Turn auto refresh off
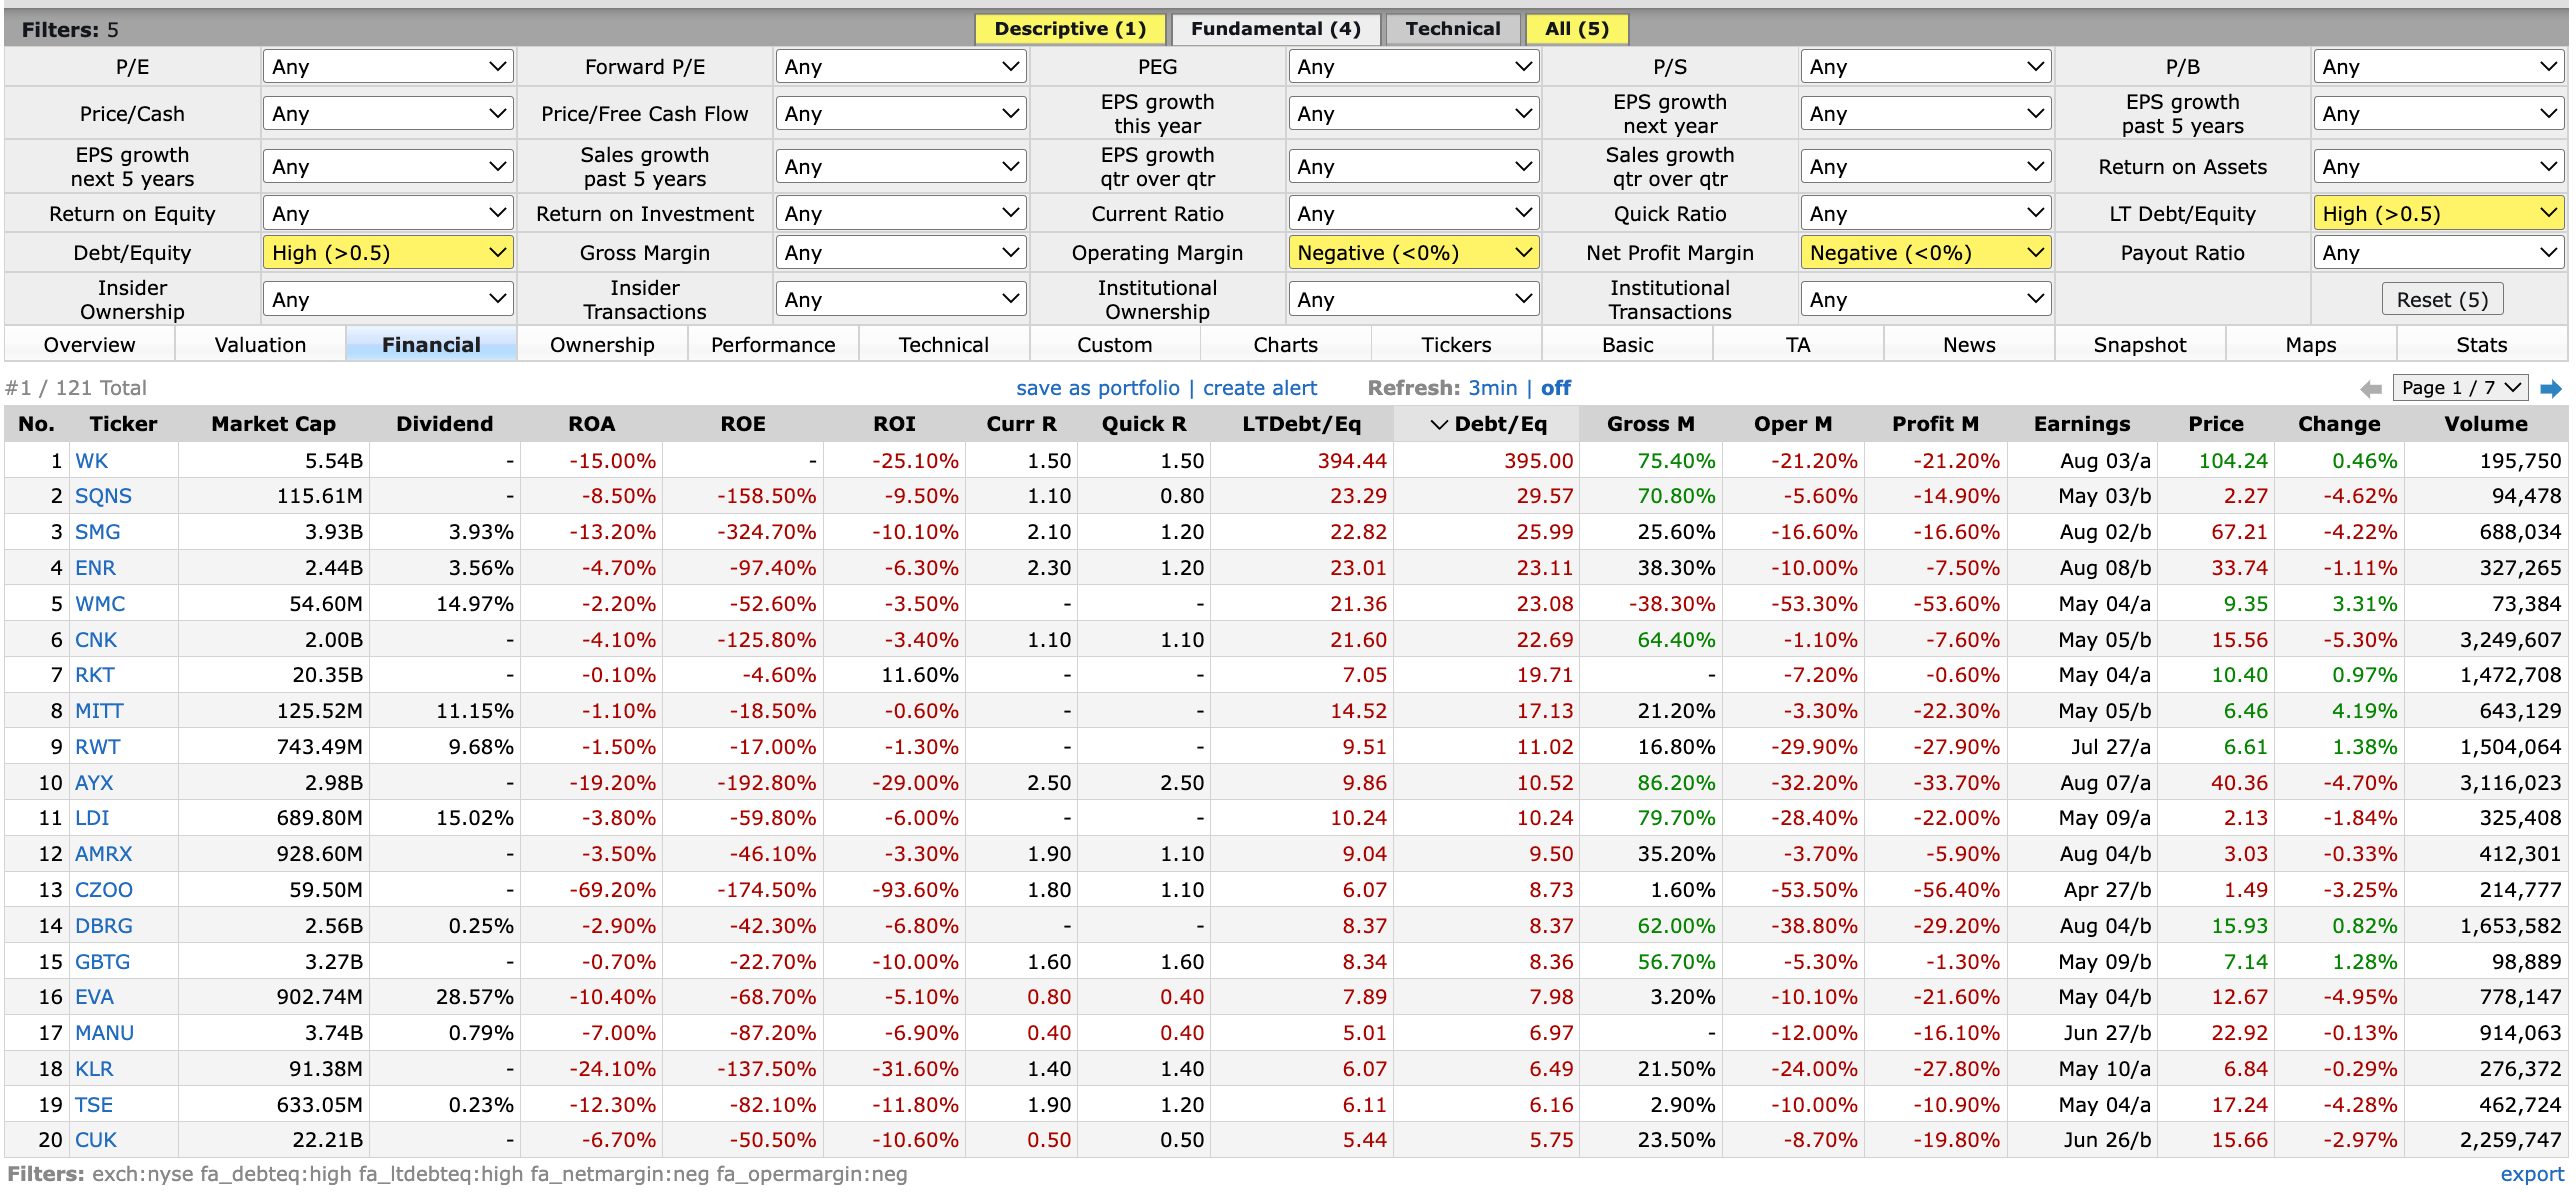The width and height of the screenshot is (2576, 1192). tap(1555, 388)
